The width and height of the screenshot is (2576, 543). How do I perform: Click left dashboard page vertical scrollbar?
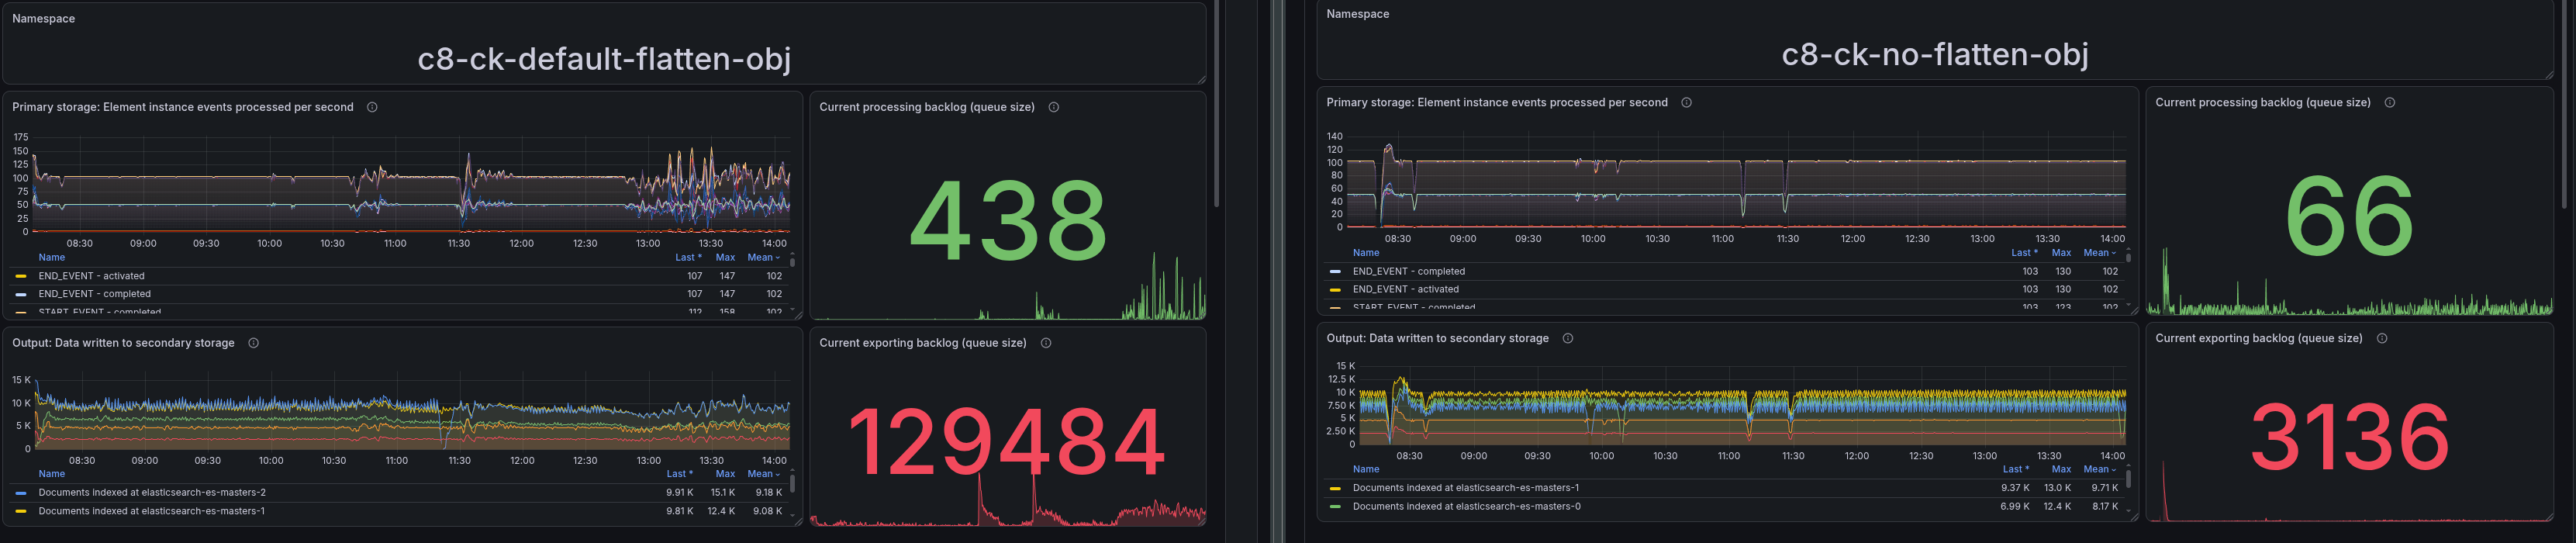tap(1216, 104)
